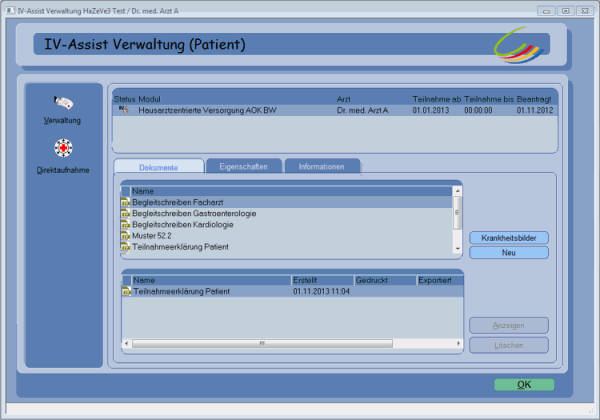Open the Direktaufnahme red cross icon
The height and width of the screenshot is (420, 600).
pyautogui.click(x=63, y=148)
